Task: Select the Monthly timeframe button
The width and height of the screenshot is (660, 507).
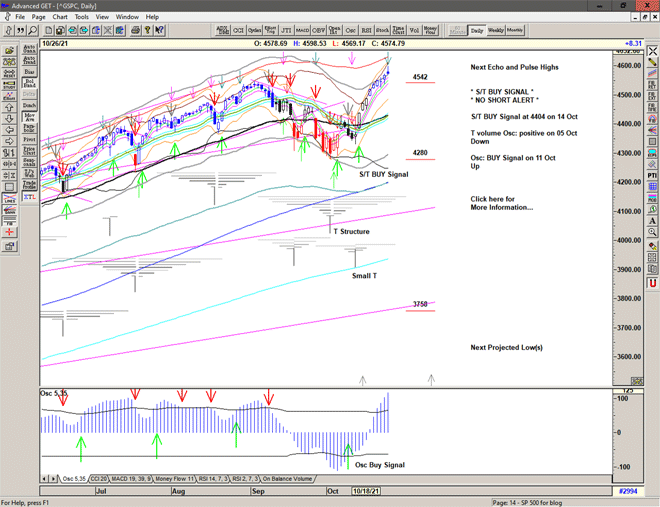Action: point(516,30)
